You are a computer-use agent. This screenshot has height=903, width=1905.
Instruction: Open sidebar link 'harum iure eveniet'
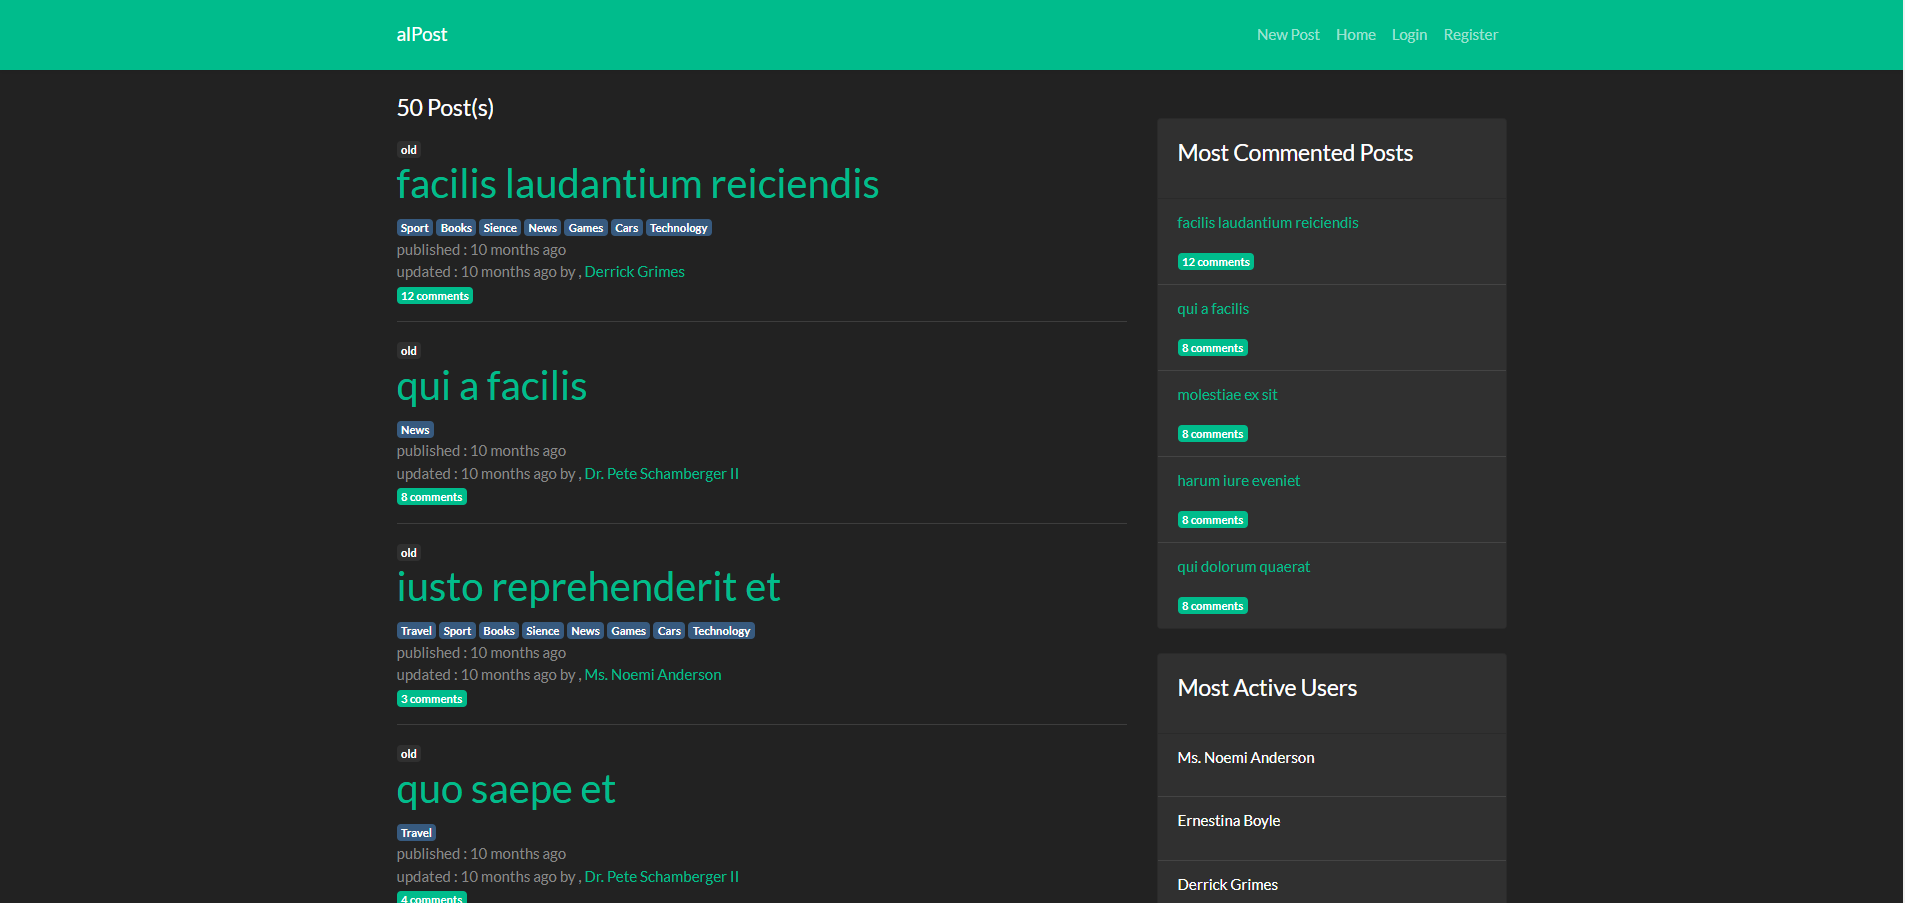tap(1238, 481)
